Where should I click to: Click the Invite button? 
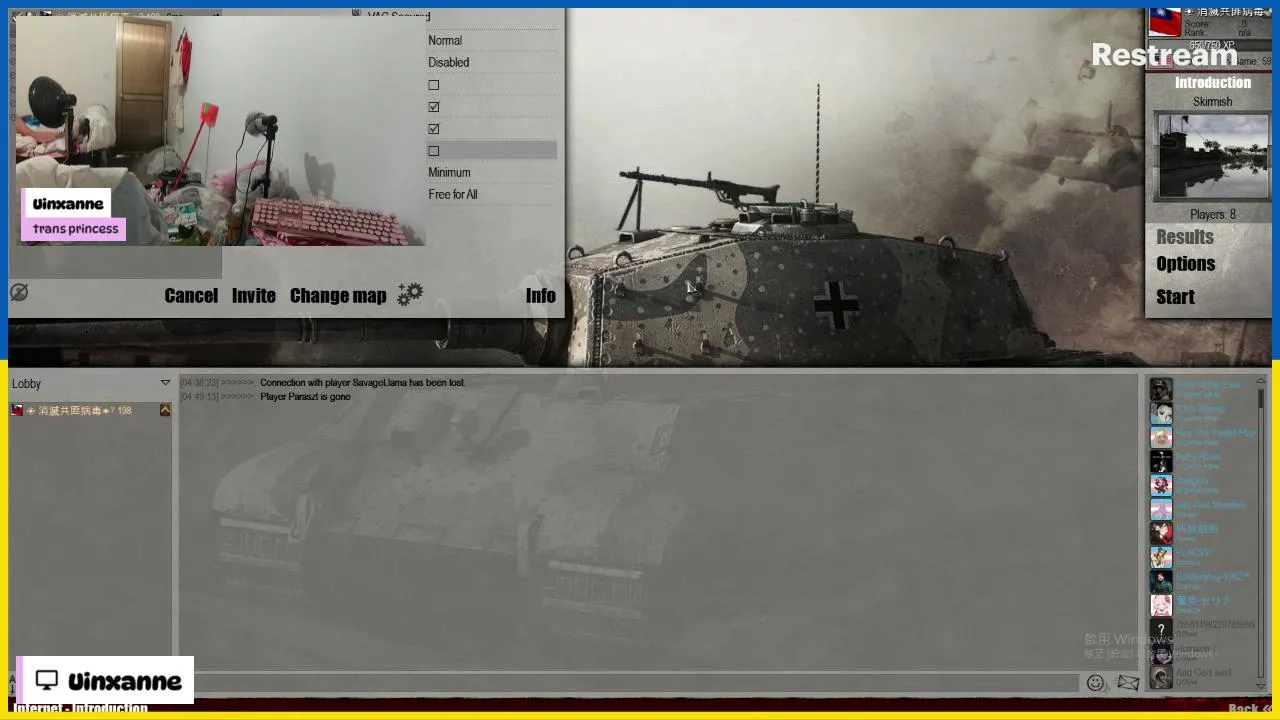click(x=254, y=296)
